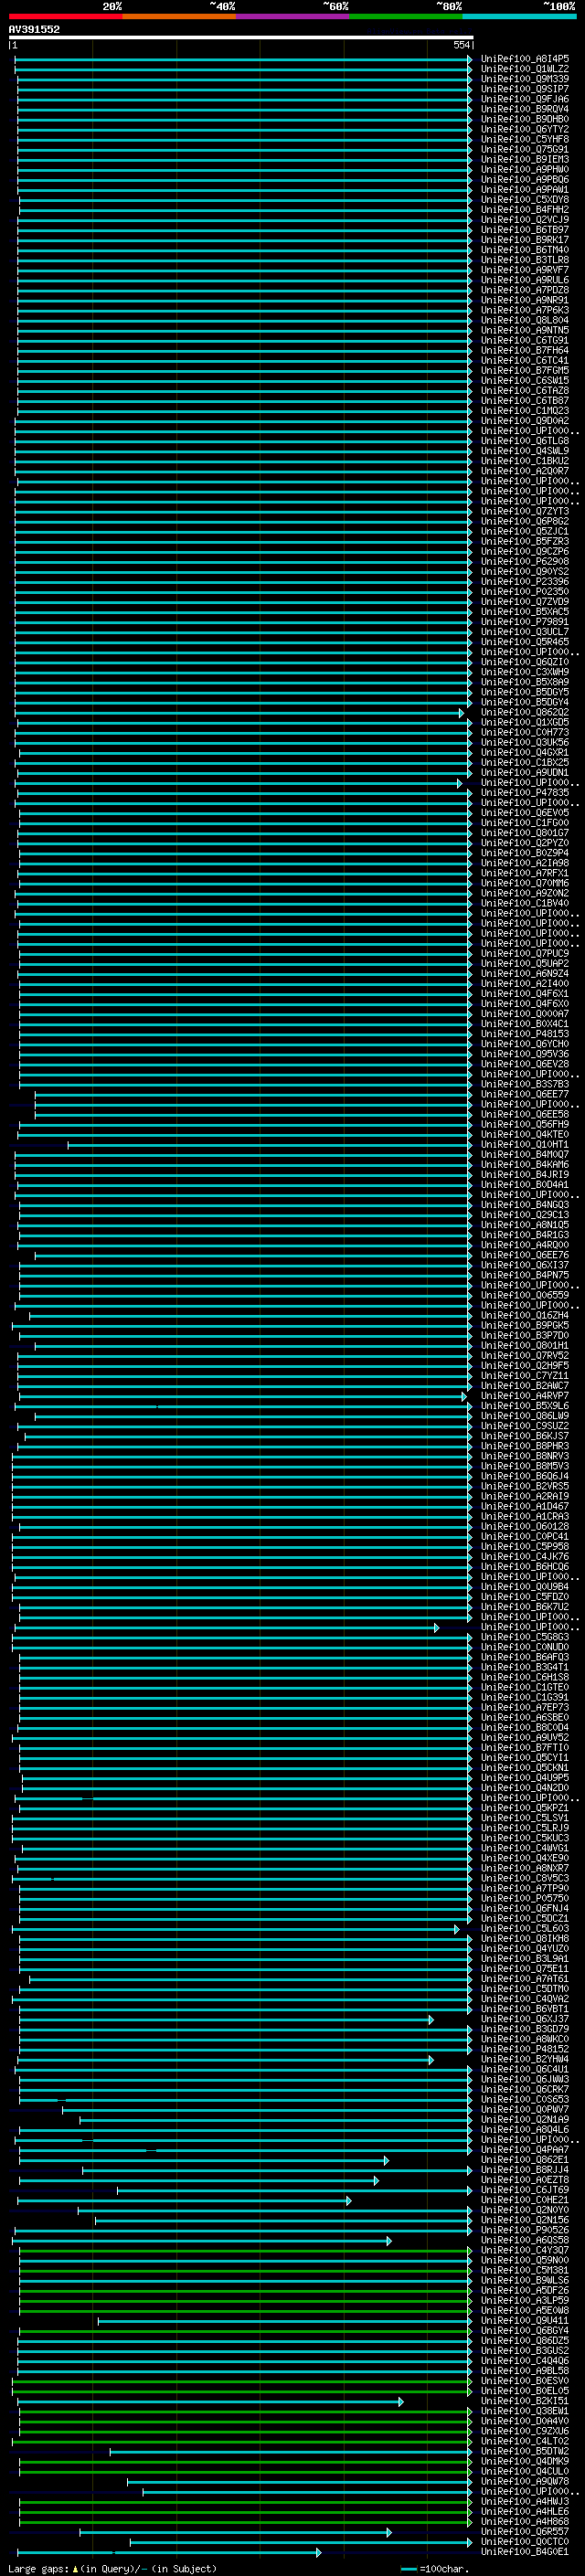Click the purple ~60% identity legend bar
585x2576 pixels.
point(293,16)
